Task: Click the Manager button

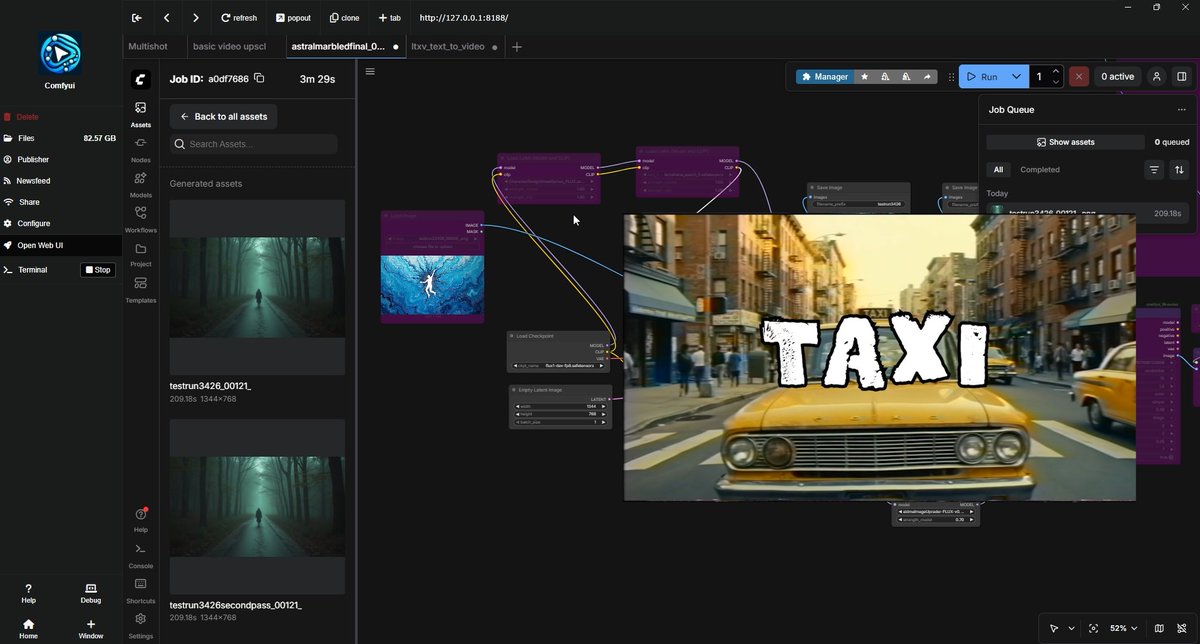Action: coord(824,76)
